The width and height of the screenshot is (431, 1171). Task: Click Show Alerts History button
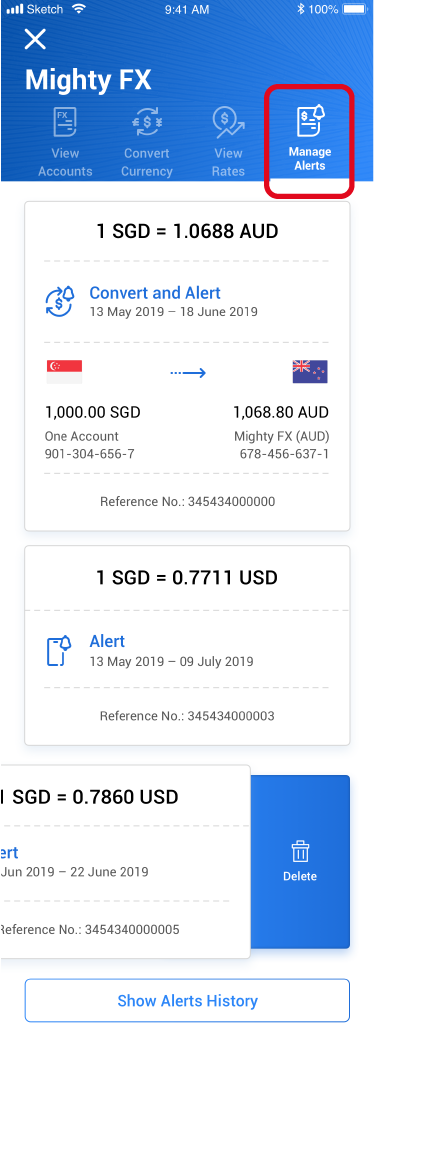(x=187, y=1001)
